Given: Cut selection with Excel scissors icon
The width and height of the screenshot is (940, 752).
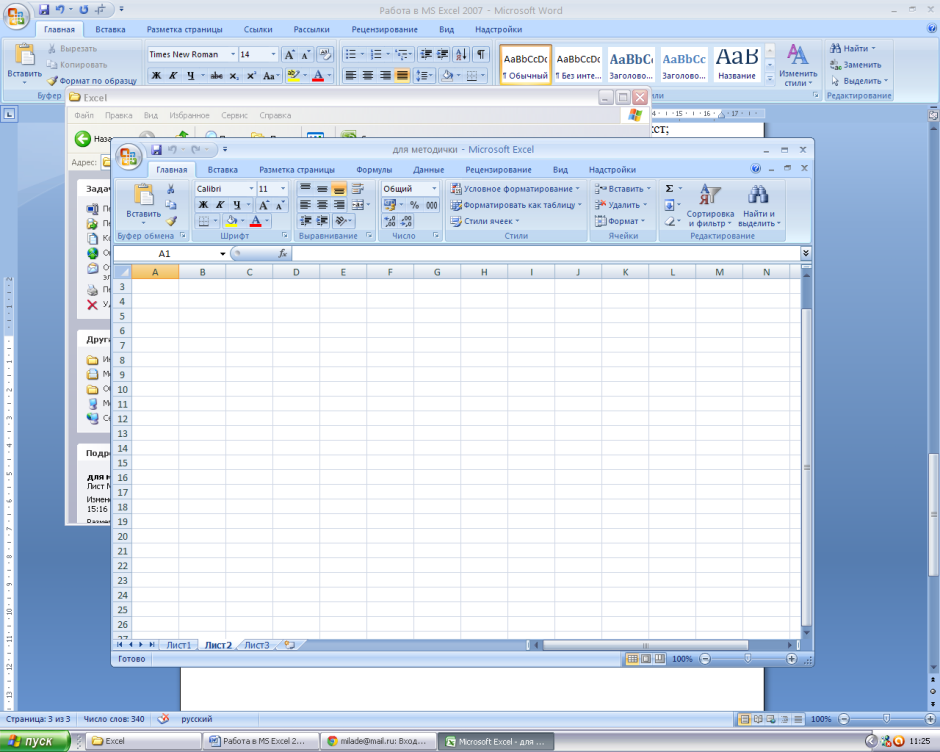Looking at the screenshot, I should (171, 189).
